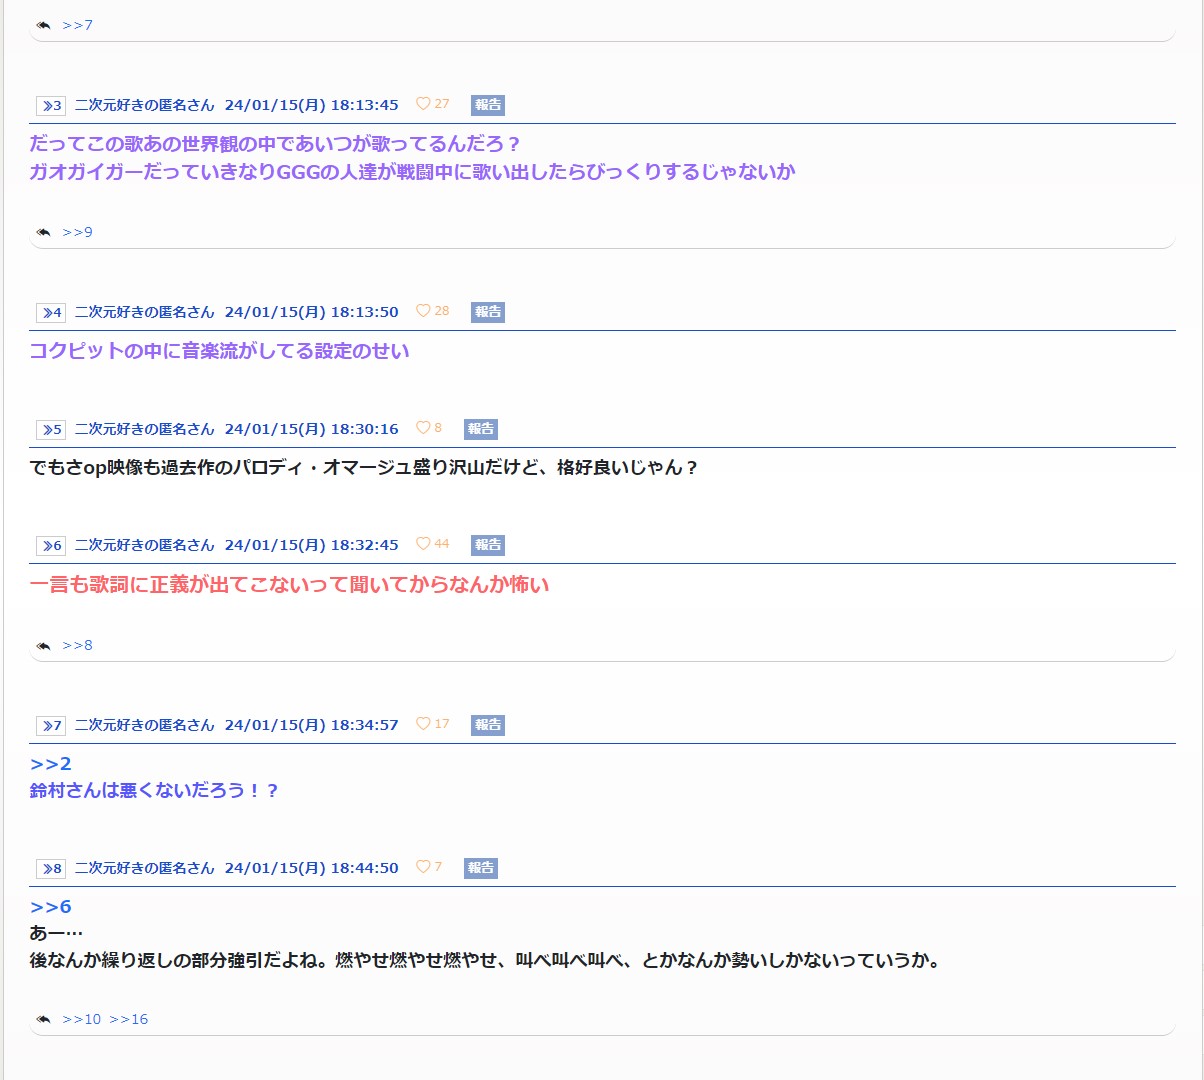Viewport: 1204px width, 1080px height.
Task: Click like count 44 on post 6
Action: [442, 544]
